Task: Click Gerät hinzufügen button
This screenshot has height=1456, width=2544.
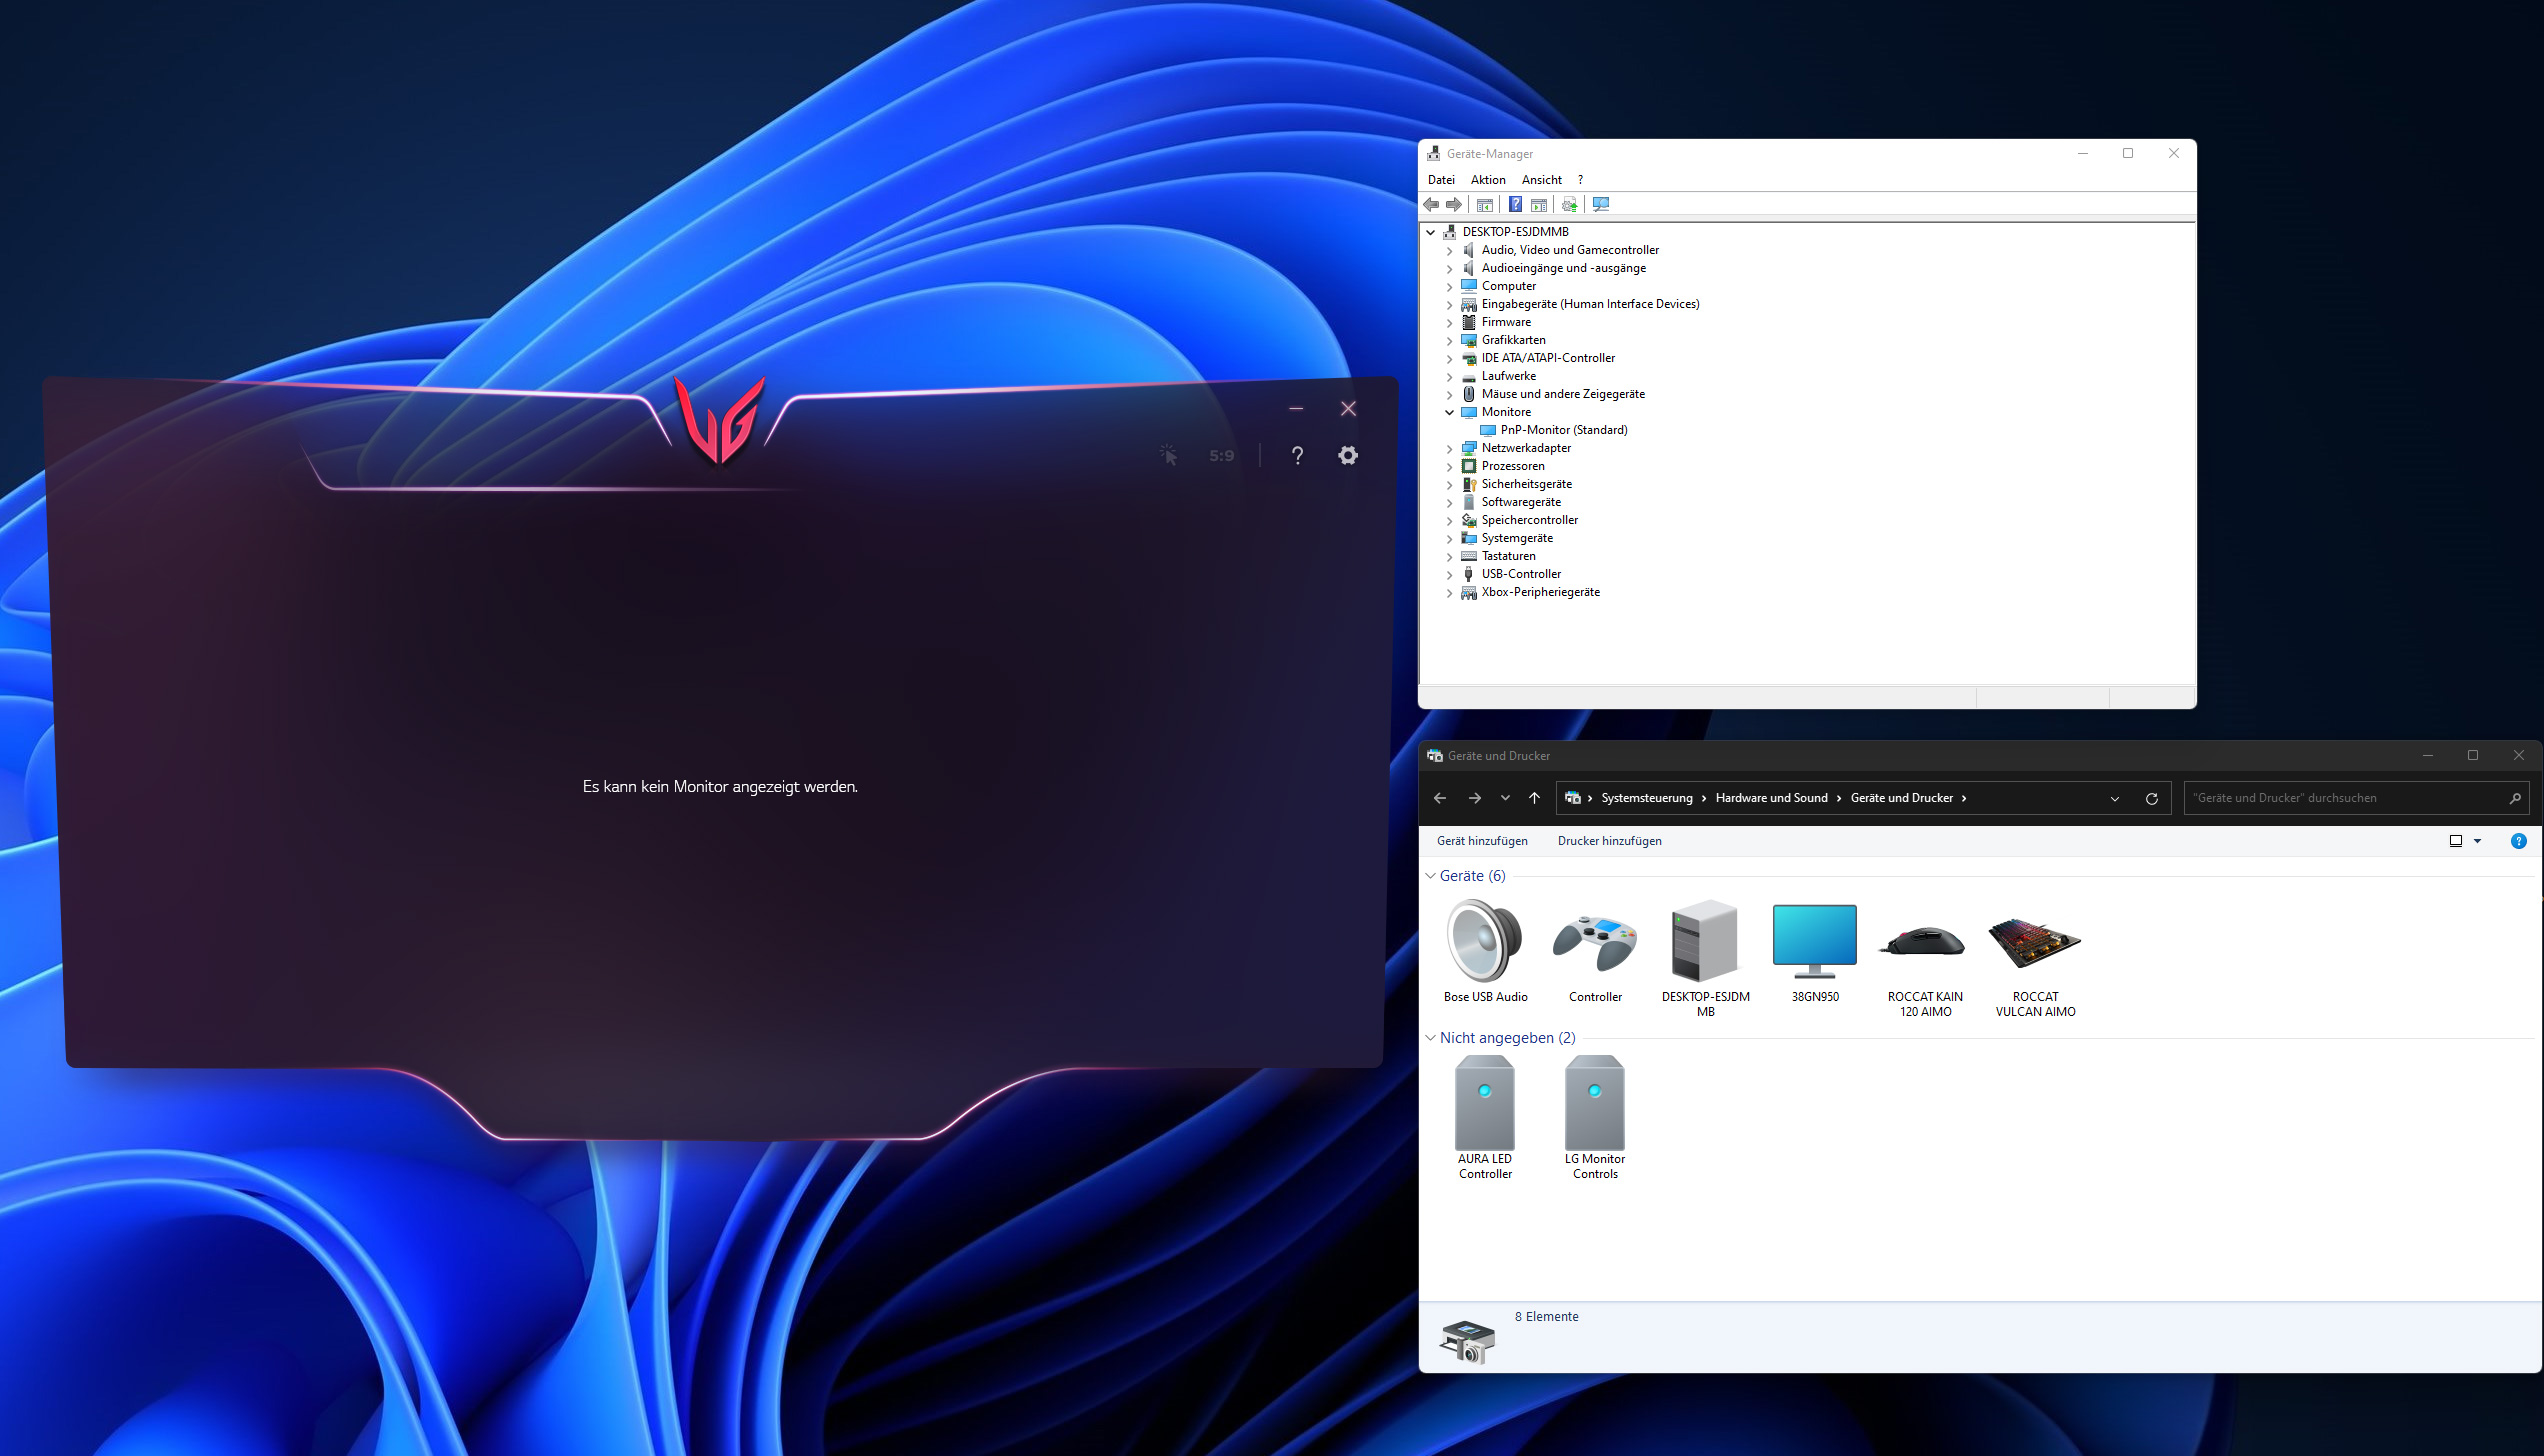Action: pos(1482,841)
